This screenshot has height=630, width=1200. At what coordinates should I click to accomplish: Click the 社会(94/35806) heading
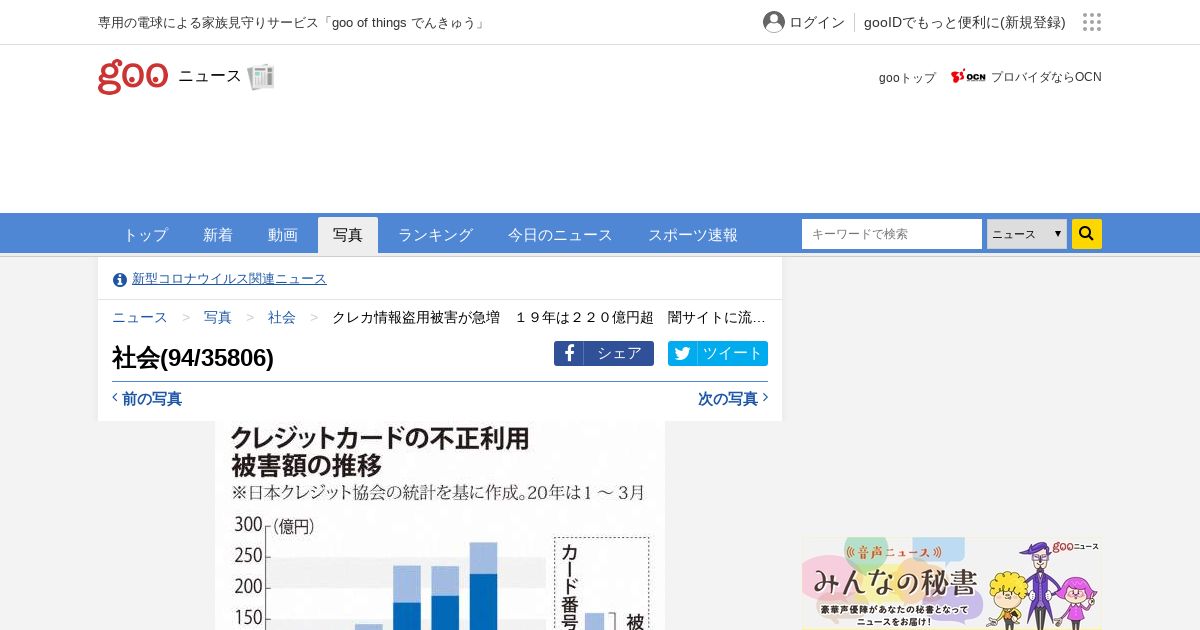193,357
